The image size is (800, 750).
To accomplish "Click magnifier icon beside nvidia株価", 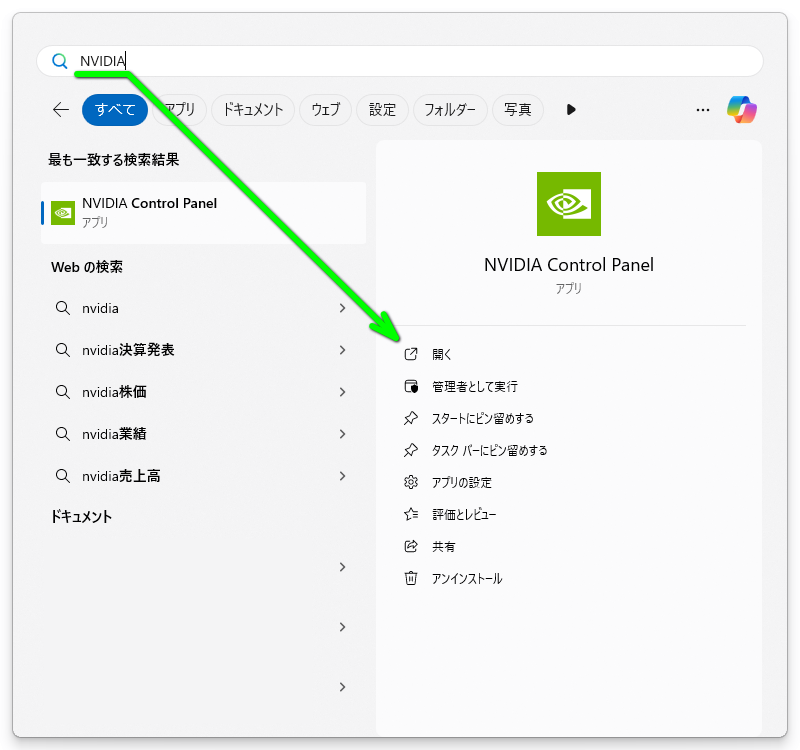I will click(x=63, y=392).
